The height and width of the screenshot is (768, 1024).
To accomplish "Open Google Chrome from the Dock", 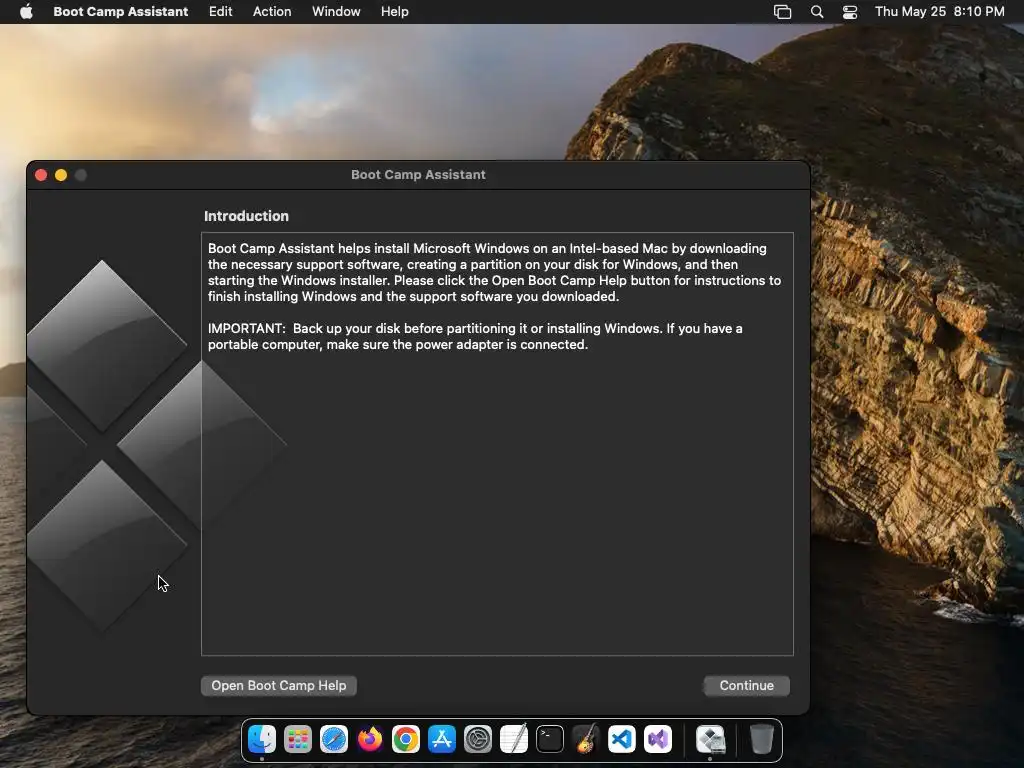I will (406, 739).
